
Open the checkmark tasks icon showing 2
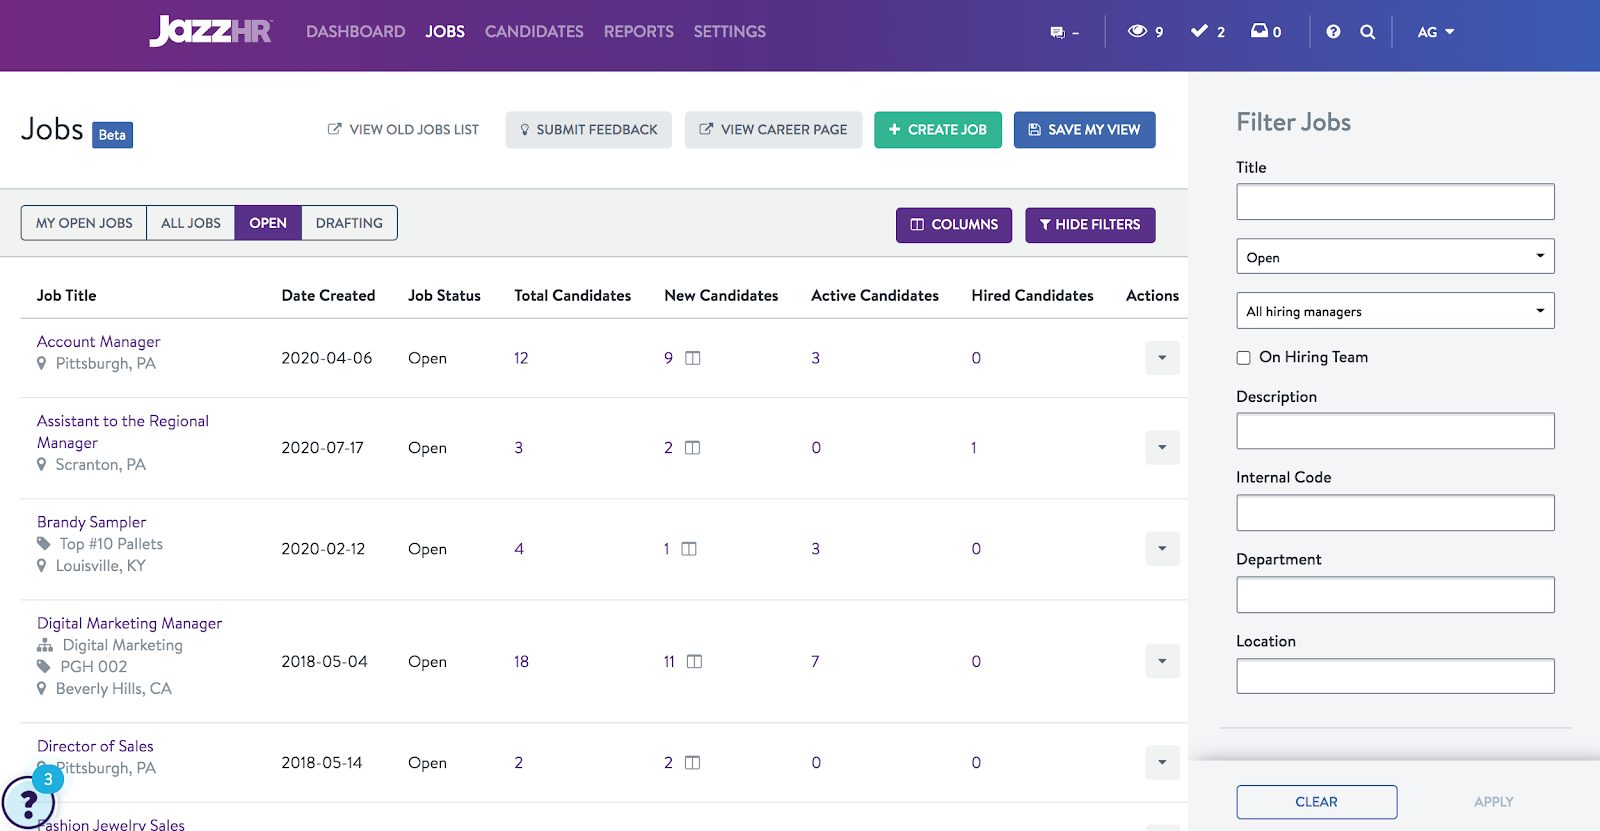(1199, 31)
